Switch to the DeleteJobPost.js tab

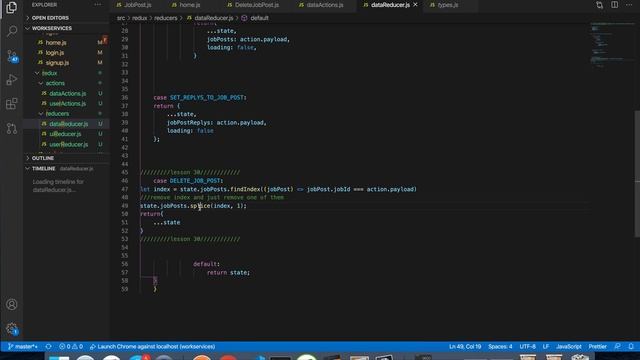point(253,5)
